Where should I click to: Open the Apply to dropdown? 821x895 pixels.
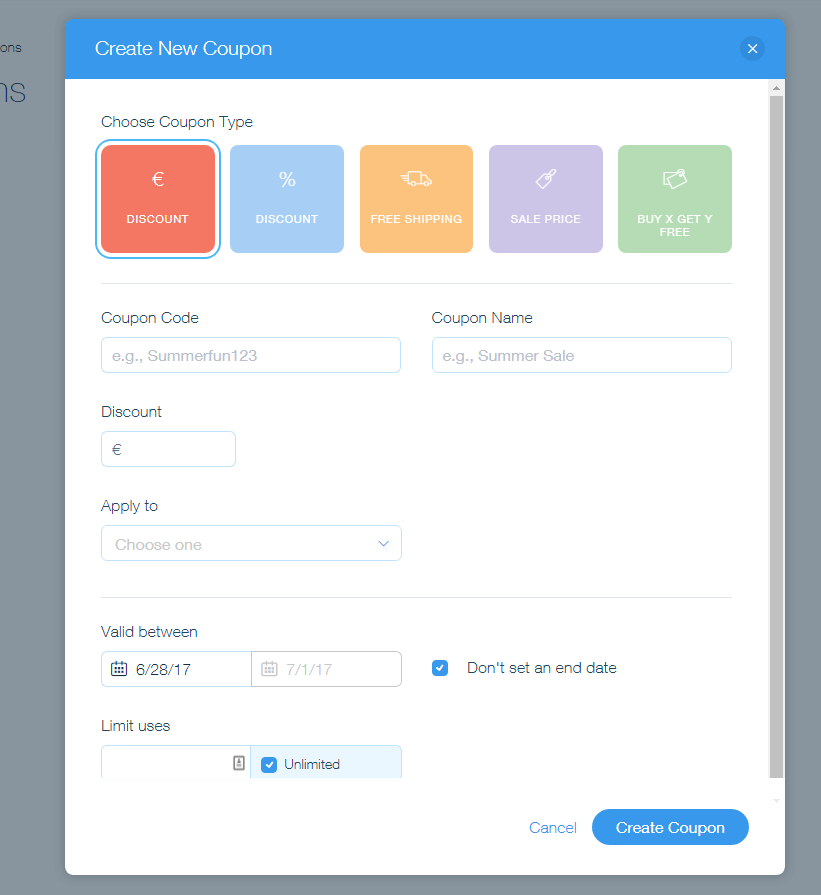251,543
